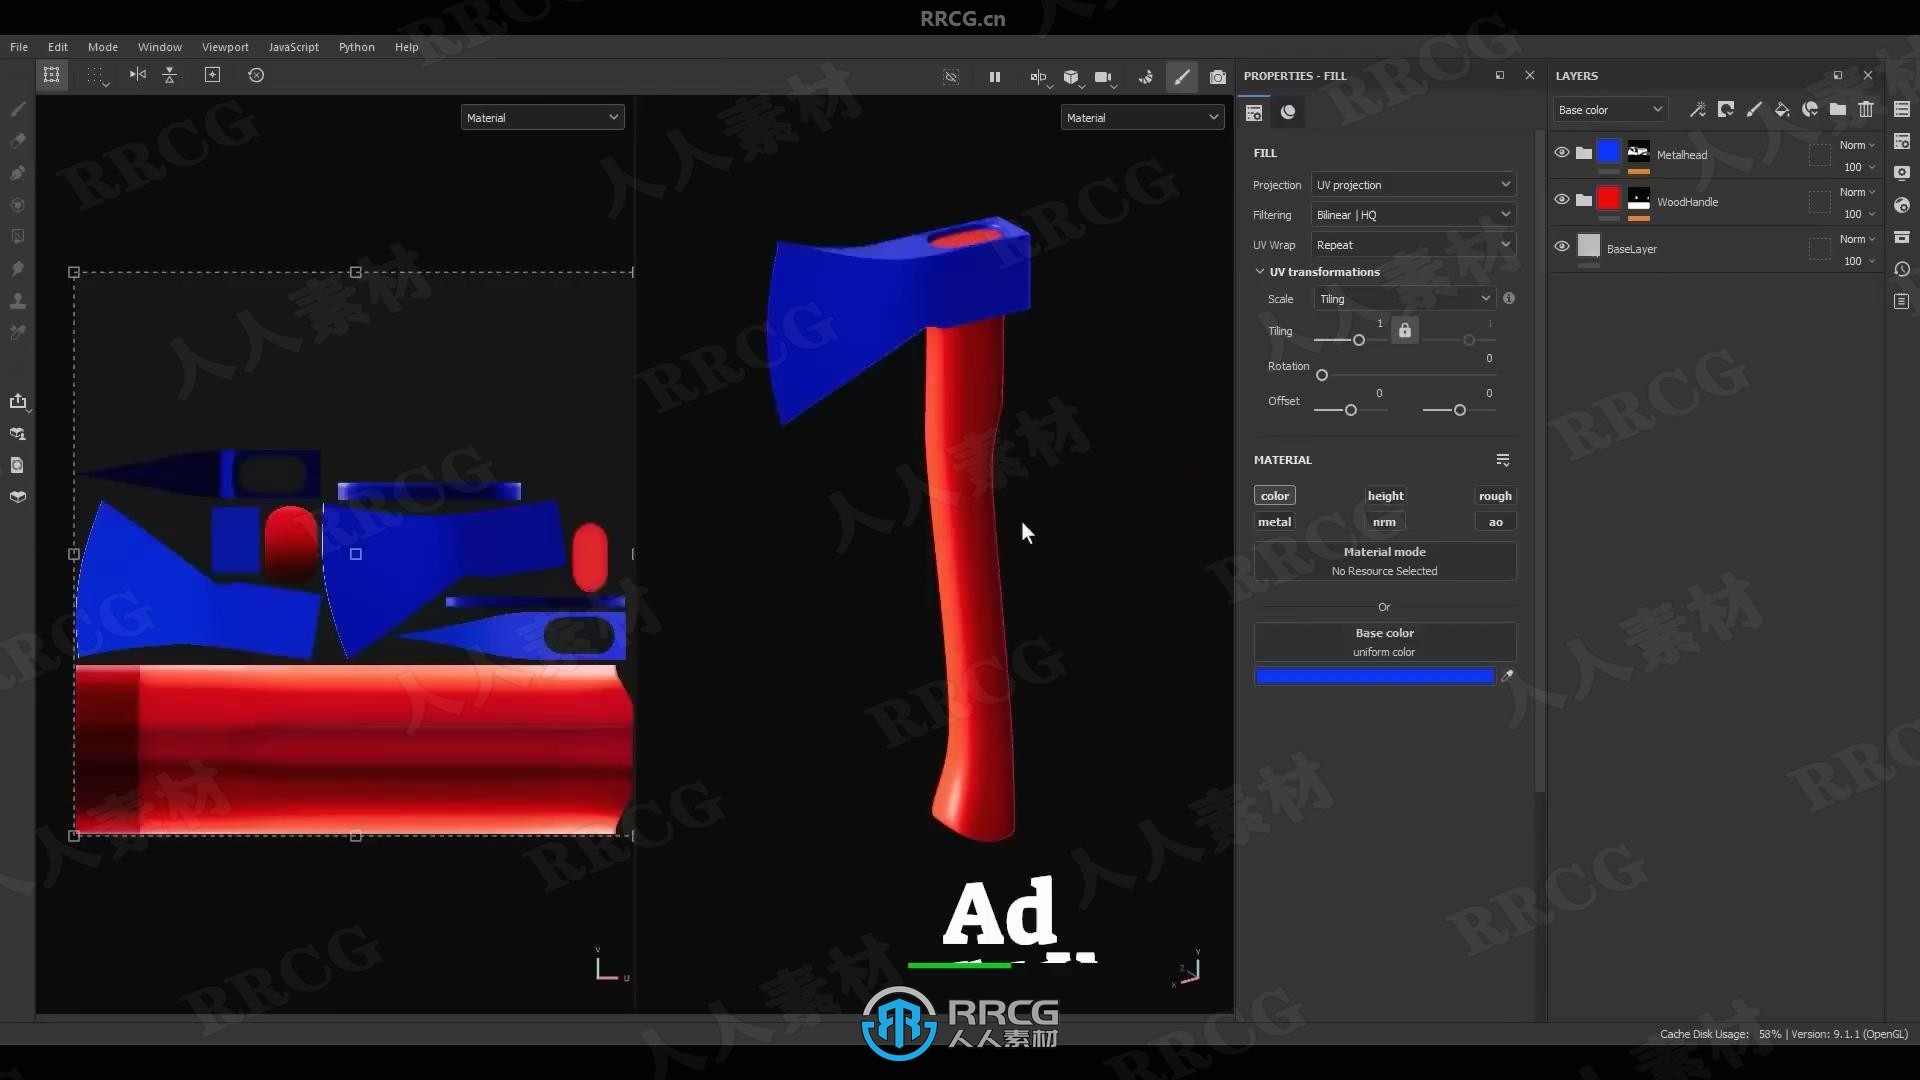Hide the Metalhead layer folder
This screenshot has width=1920, height=1080.
click(x=1562, y=153)
